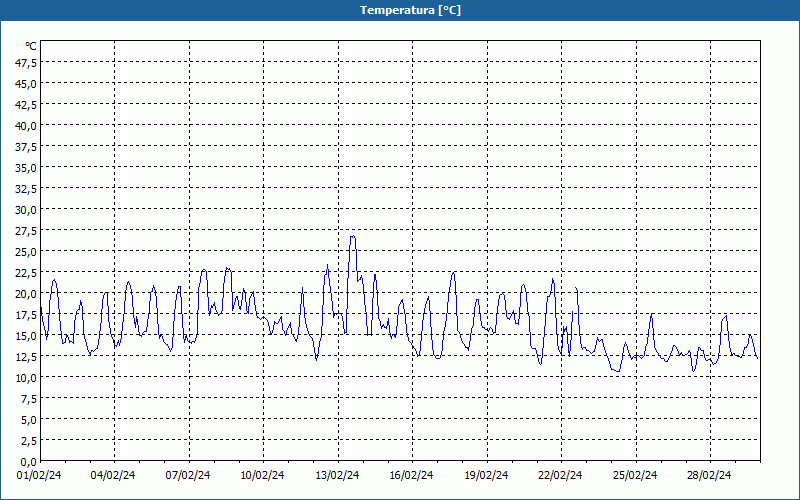Select the 35,0 y-axis label
The width and height of the screenshot is (800, 500).
[x=27, y=168]
